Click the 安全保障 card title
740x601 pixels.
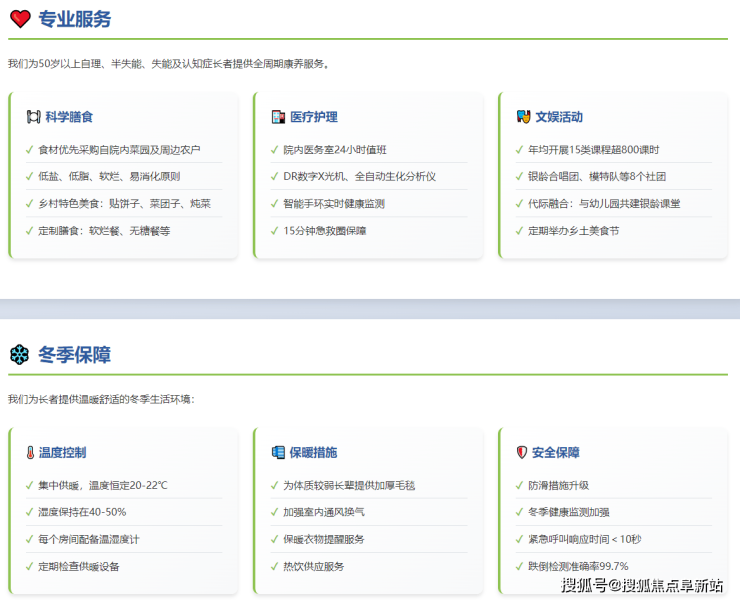click(556, 453)
